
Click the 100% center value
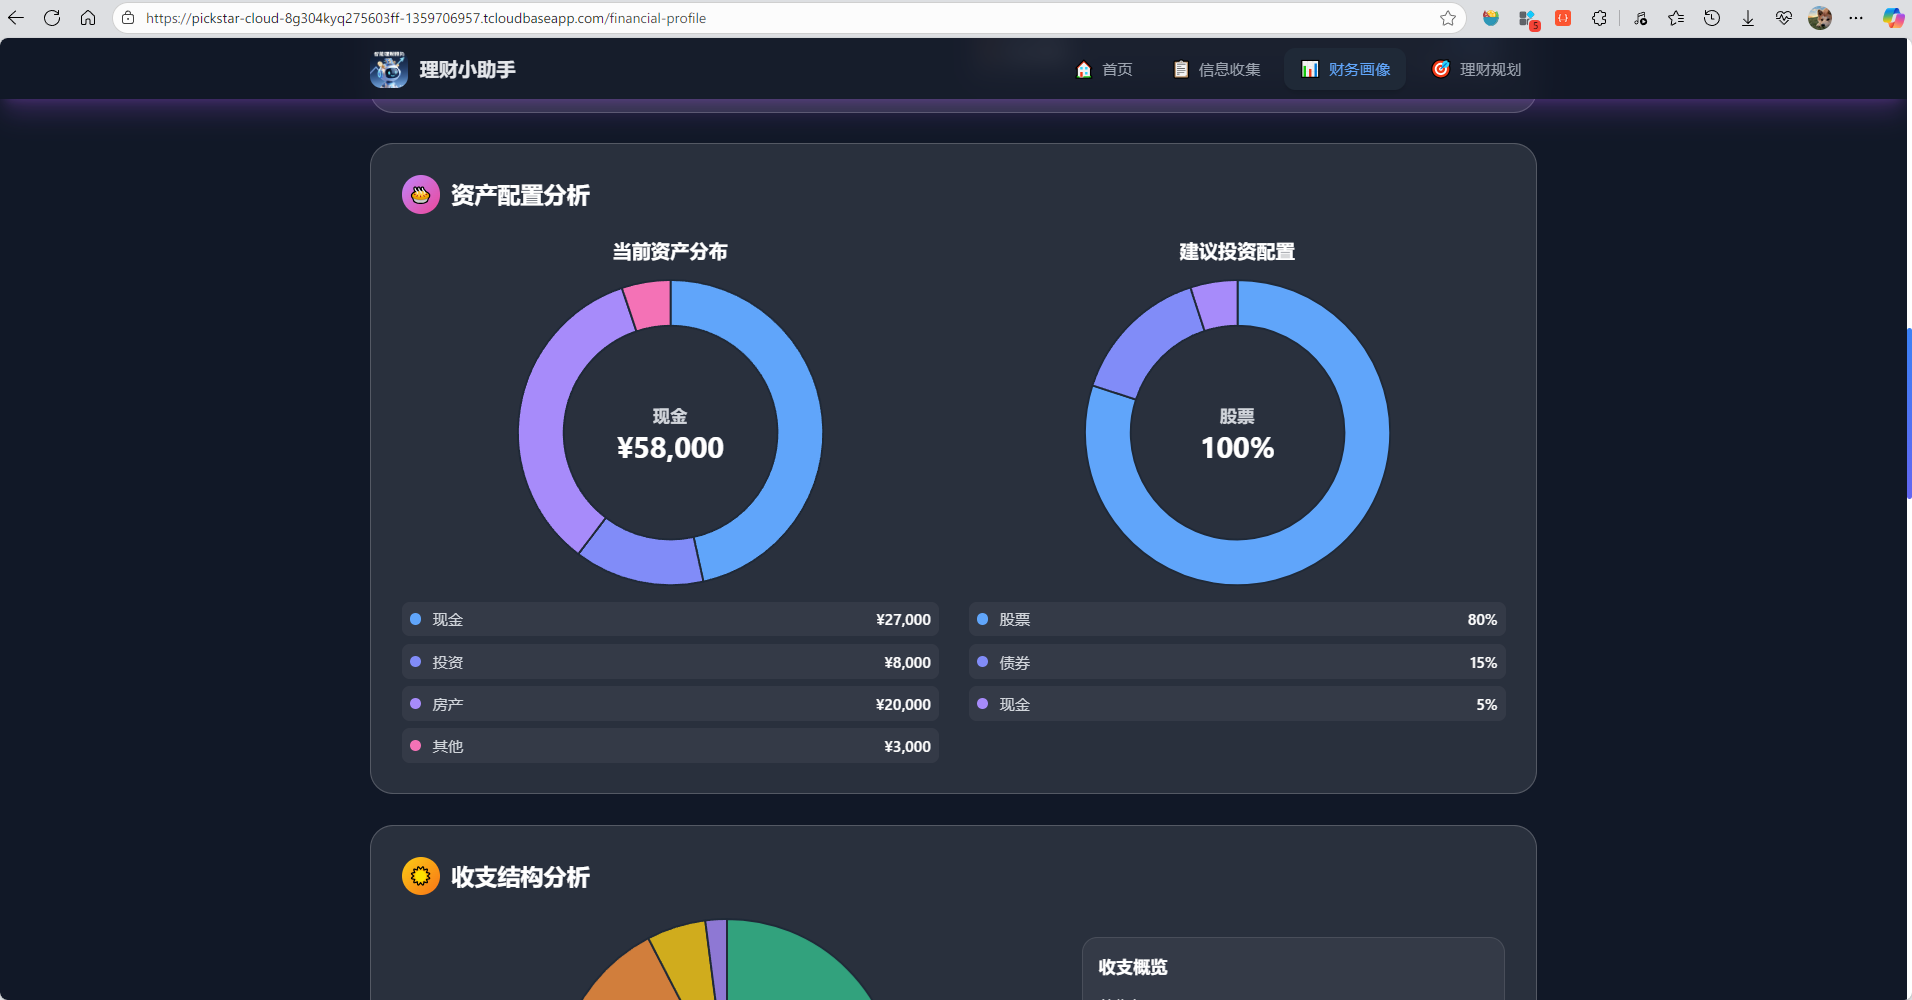[1237, 448]
